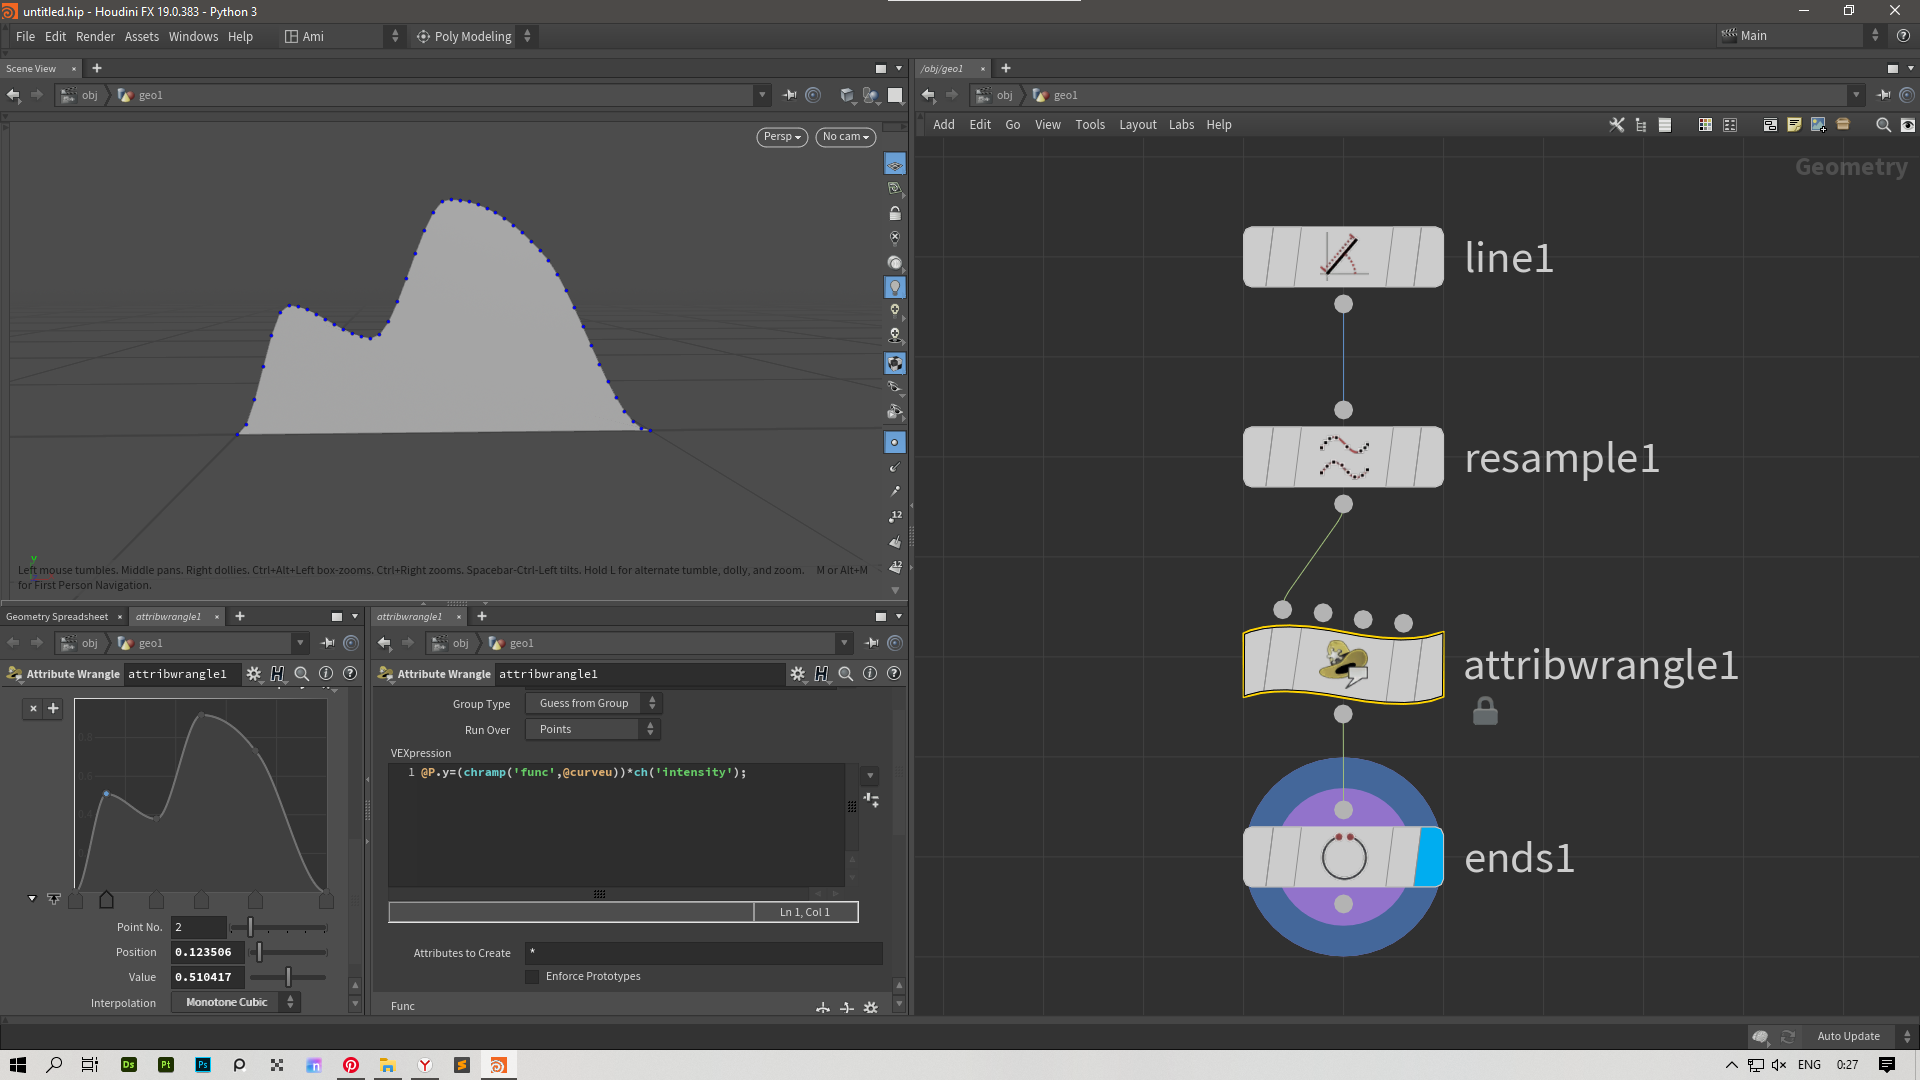1920x1080 pixels.
Task: Toggle the display options light bulb icon
Action: tap(895, 287)
